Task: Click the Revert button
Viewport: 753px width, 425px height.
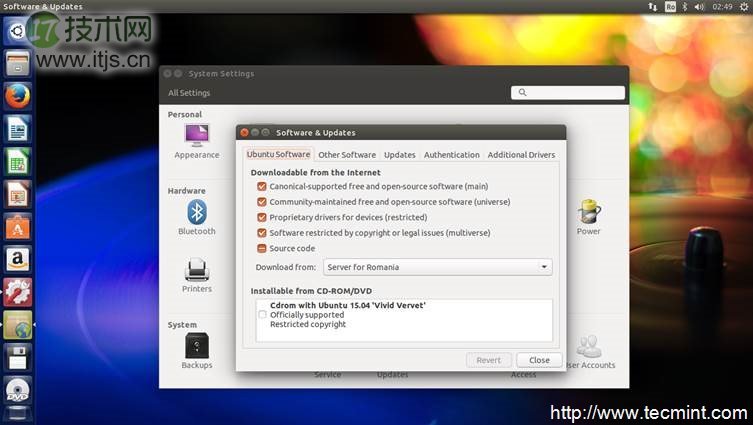Action: click(x=488, y=360)
